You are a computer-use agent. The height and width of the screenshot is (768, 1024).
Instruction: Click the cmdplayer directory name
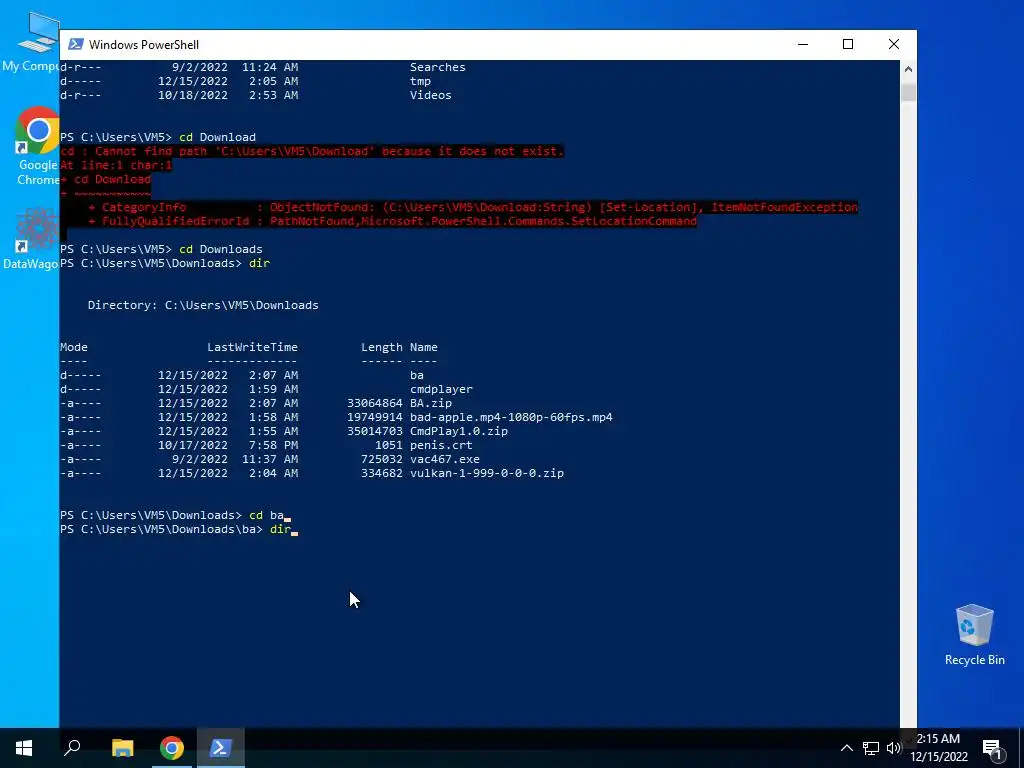pos(441,389)
